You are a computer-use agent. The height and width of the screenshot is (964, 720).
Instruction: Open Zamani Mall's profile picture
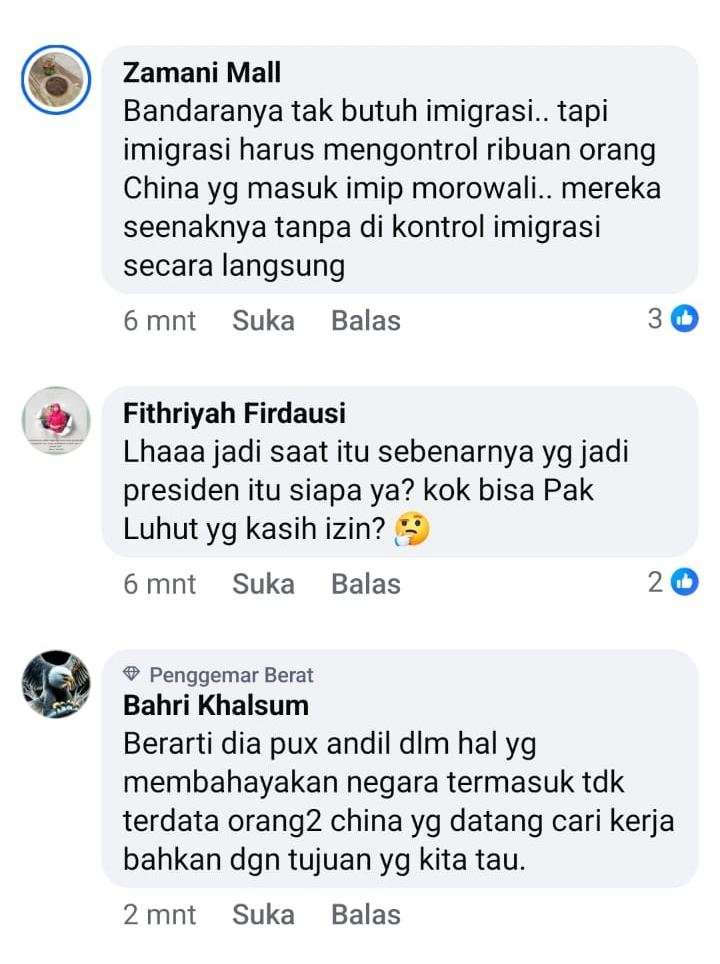pyautogui.click(x=56, y=80)
